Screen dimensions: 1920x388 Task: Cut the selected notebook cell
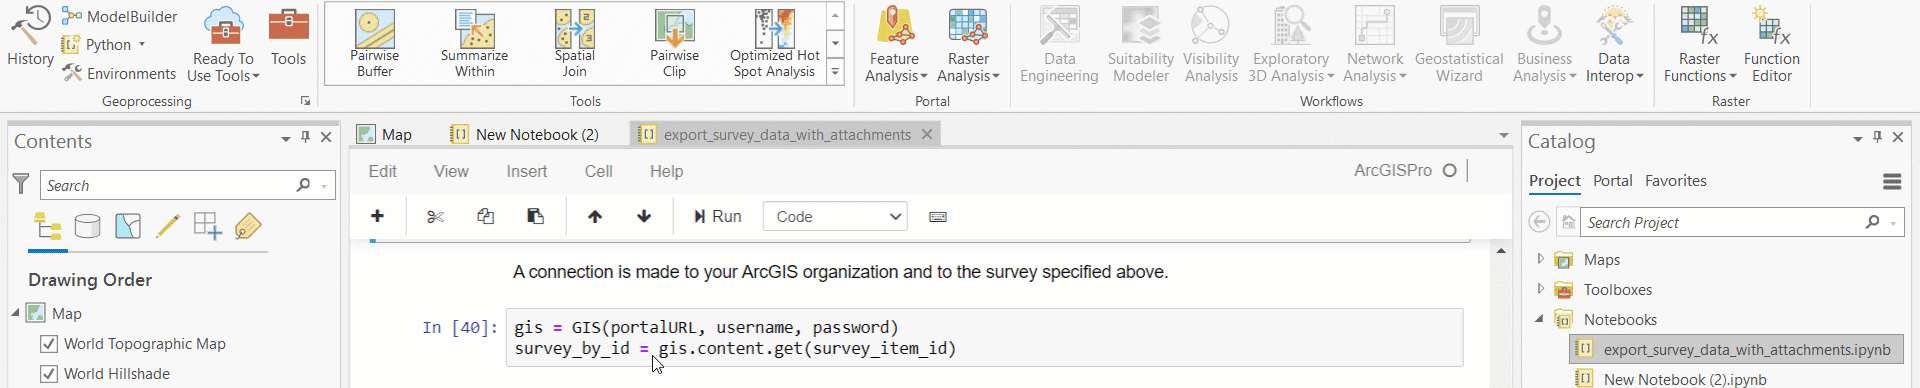[435, 216]
